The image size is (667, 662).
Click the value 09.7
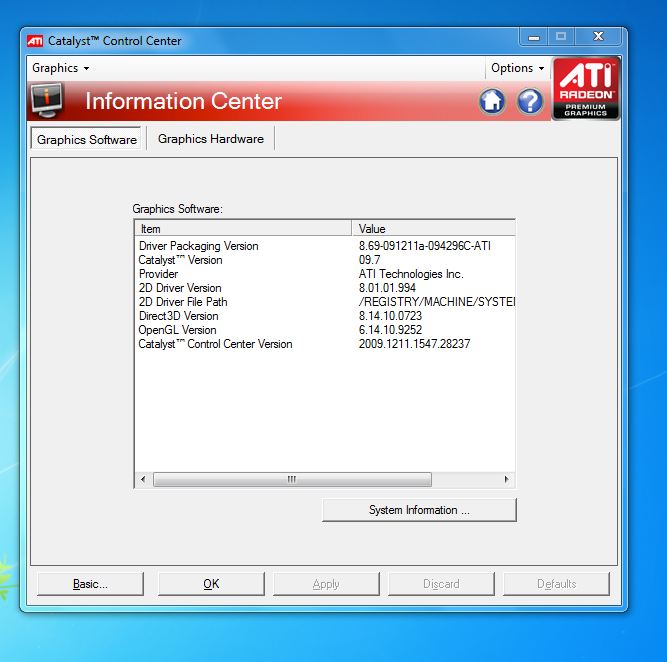click(x=370, y=260)
